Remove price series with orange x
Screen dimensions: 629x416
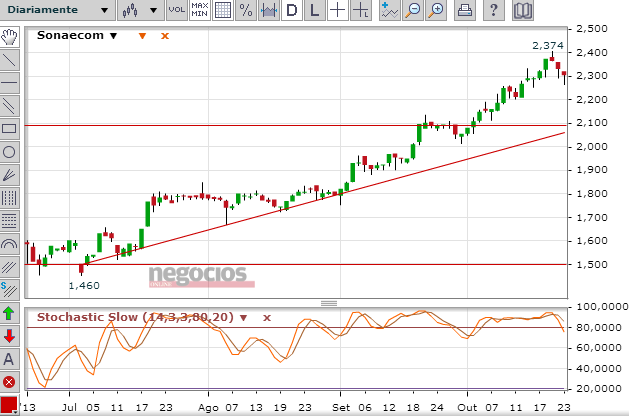165,36
